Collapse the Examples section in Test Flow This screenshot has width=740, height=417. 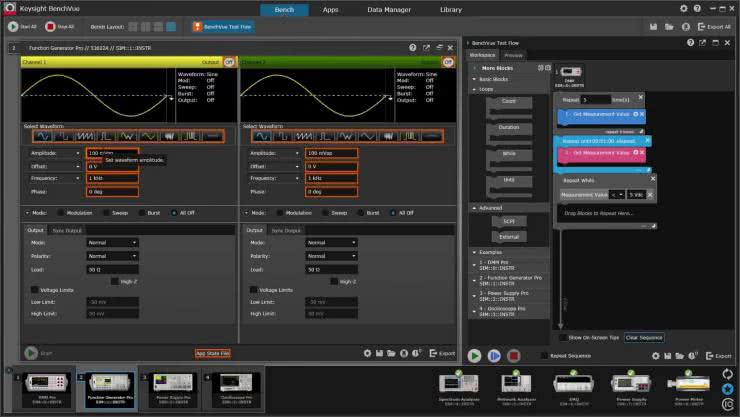coord(475,253)
